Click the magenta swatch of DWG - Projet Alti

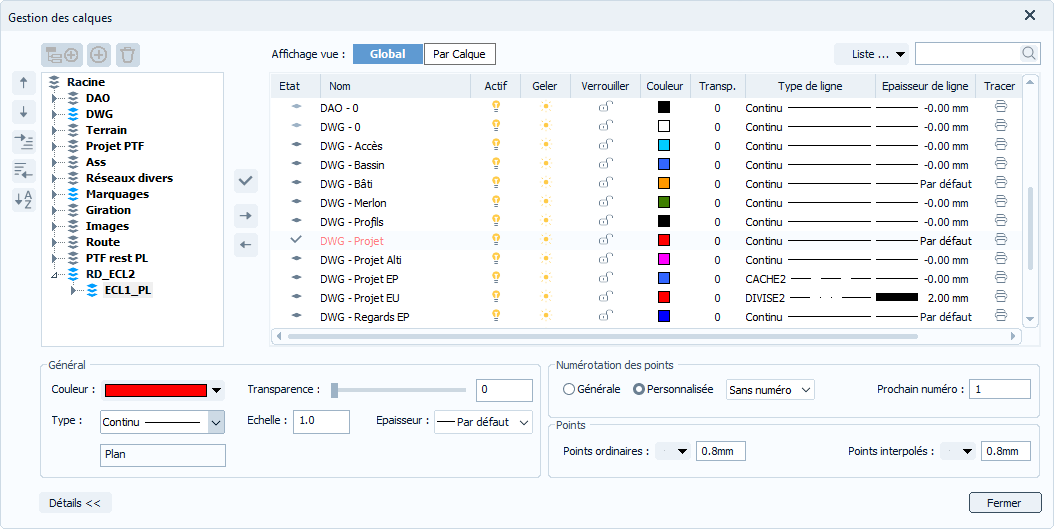click(664, 259)
